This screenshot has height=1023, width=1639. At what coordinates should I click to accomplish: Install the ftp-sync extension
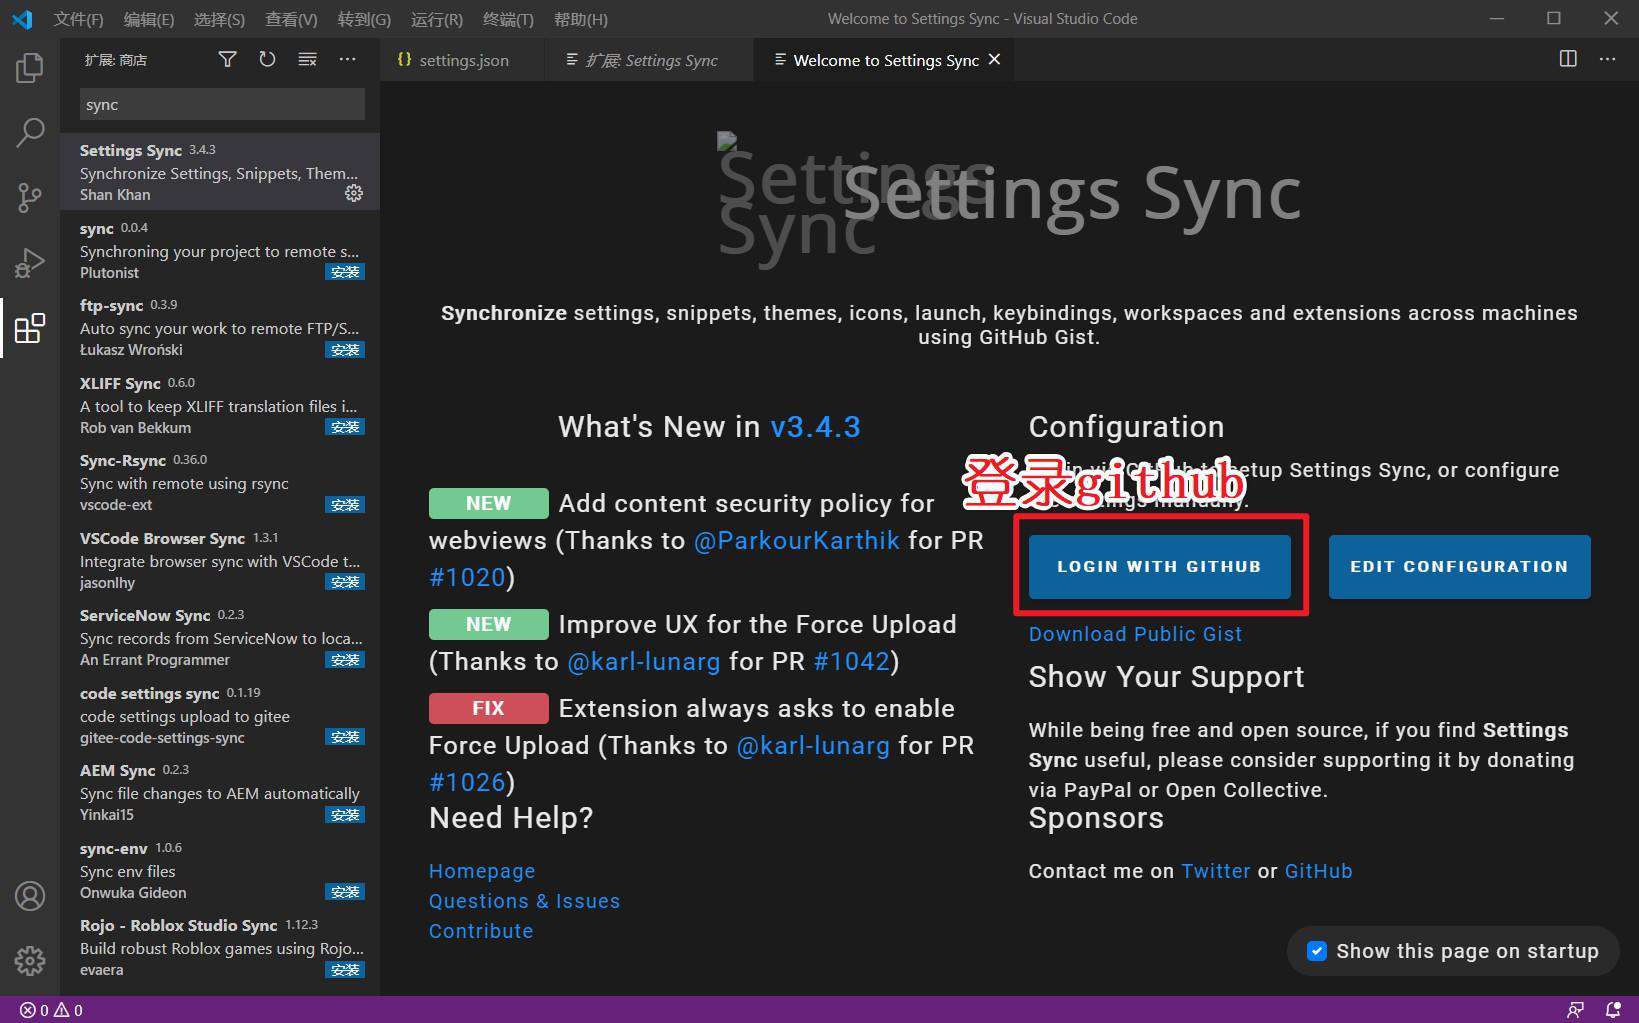tap(345, 350)
